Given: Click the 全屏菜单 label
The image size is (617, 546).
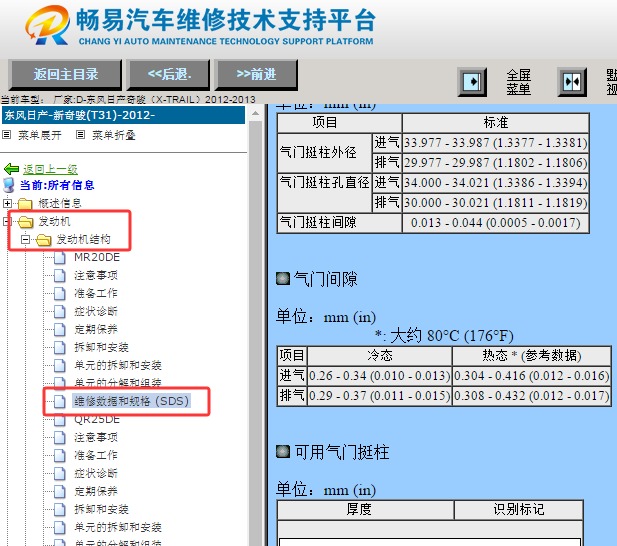Looking at the screenshot, I should tap(518, 82).
